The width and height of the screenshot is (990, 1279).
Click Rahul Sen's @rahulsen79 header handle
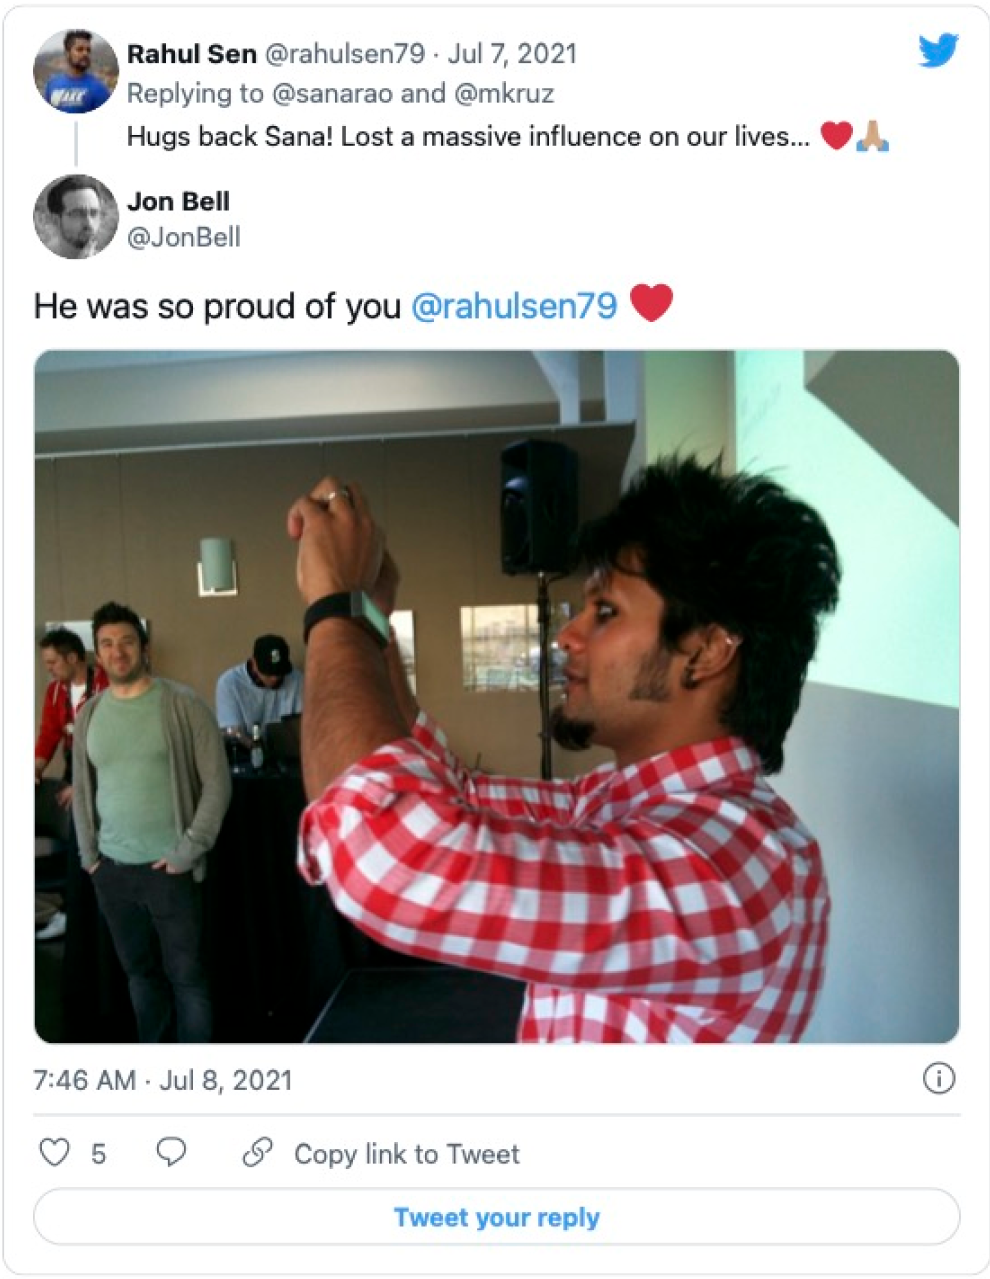tap(345, 54)
